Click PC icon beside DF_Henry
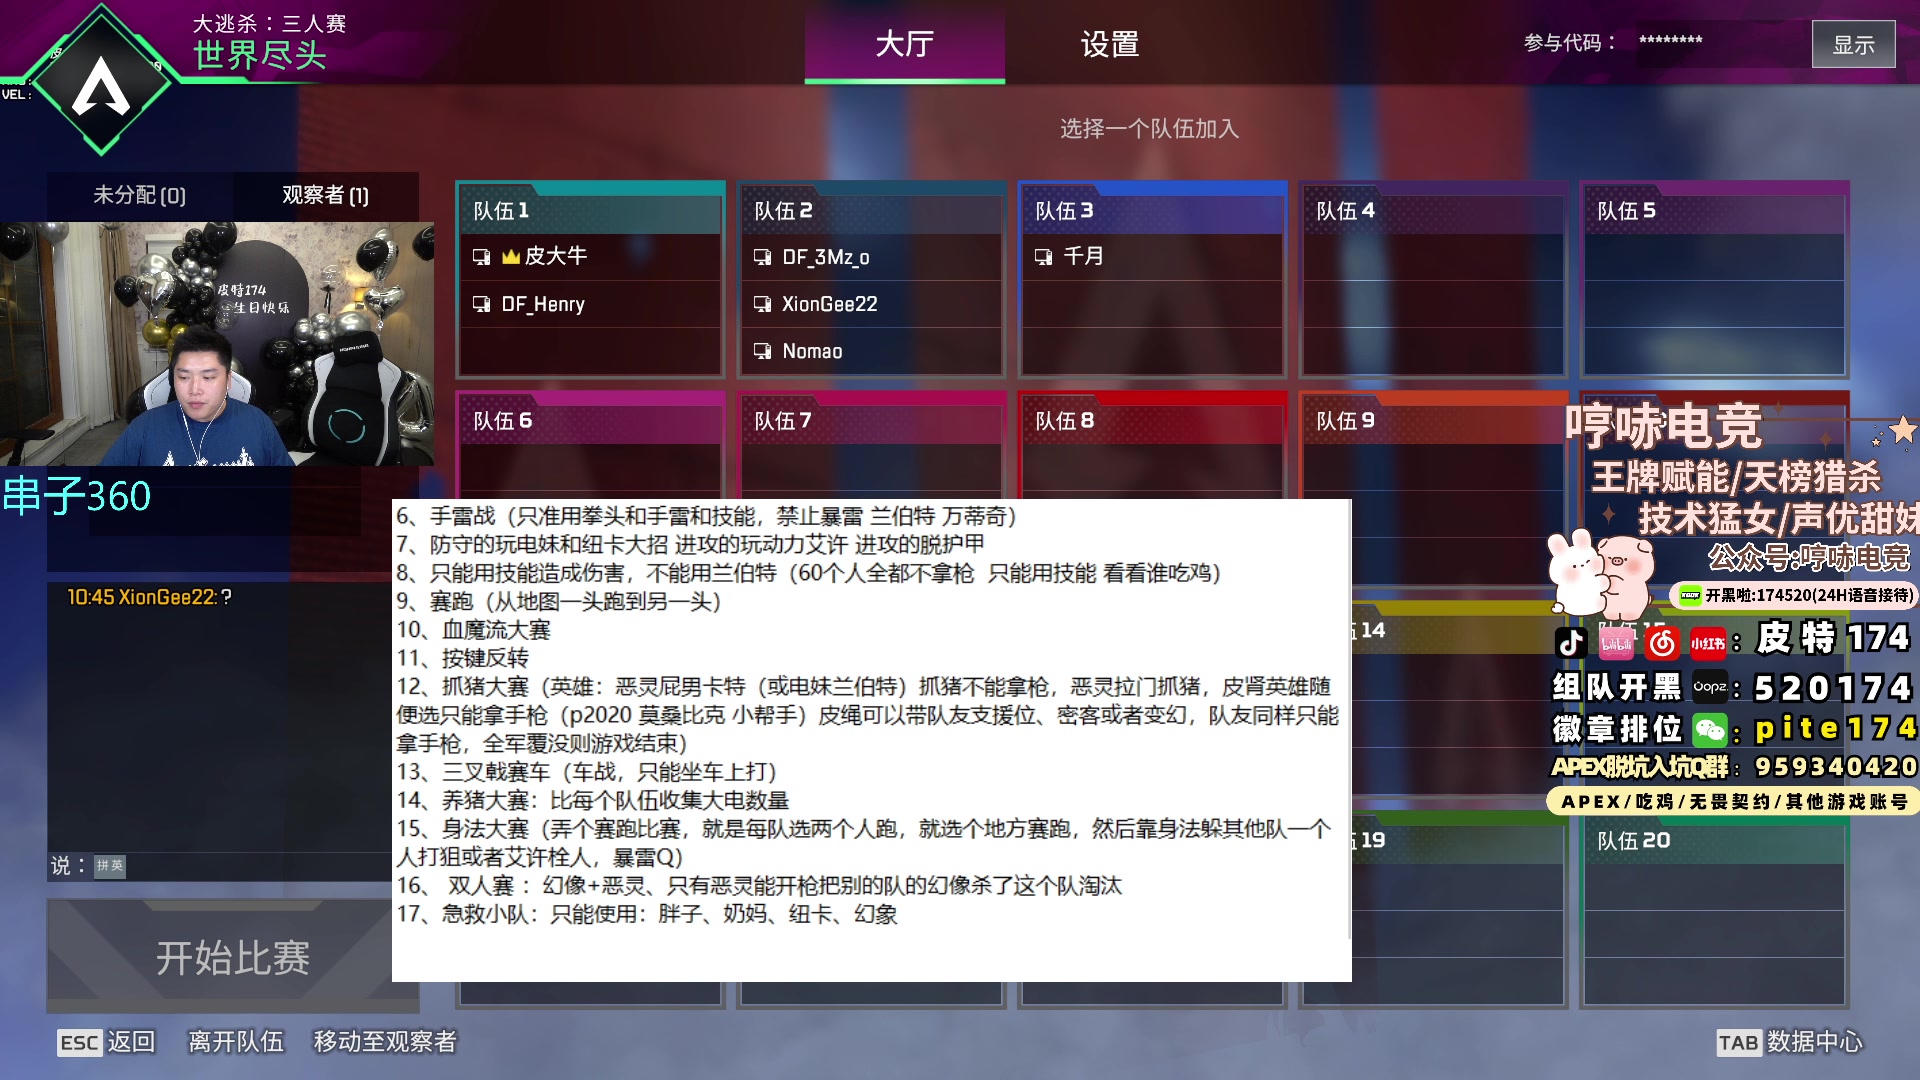The width and height of the screenshot is (1920, 1080). coord(481,304)
